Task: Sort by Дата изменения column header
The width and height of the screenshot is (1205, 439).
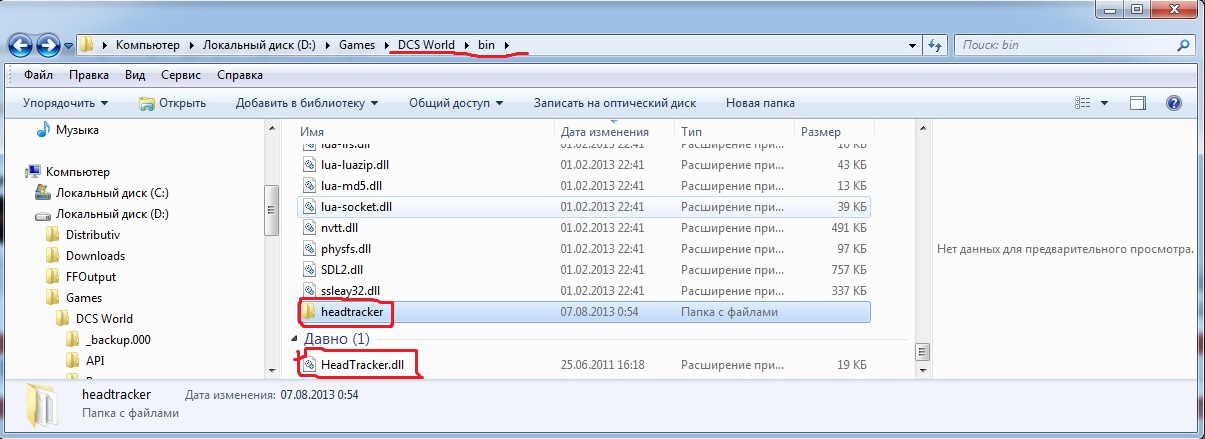Action: (x=615, y=132)
